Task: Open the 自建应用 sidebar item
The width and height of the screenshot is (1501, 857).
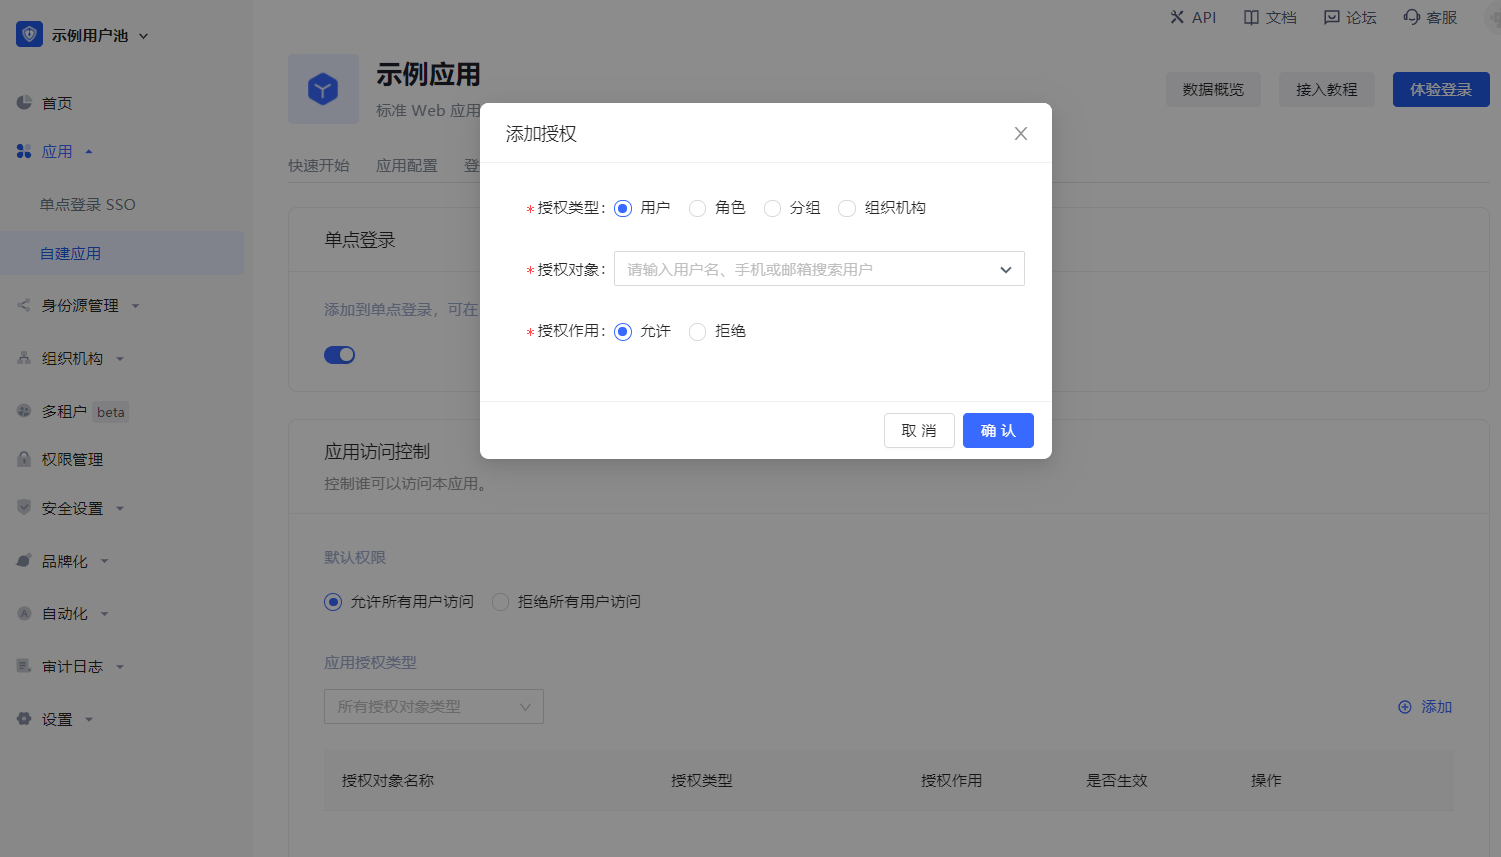Action: 71,254
